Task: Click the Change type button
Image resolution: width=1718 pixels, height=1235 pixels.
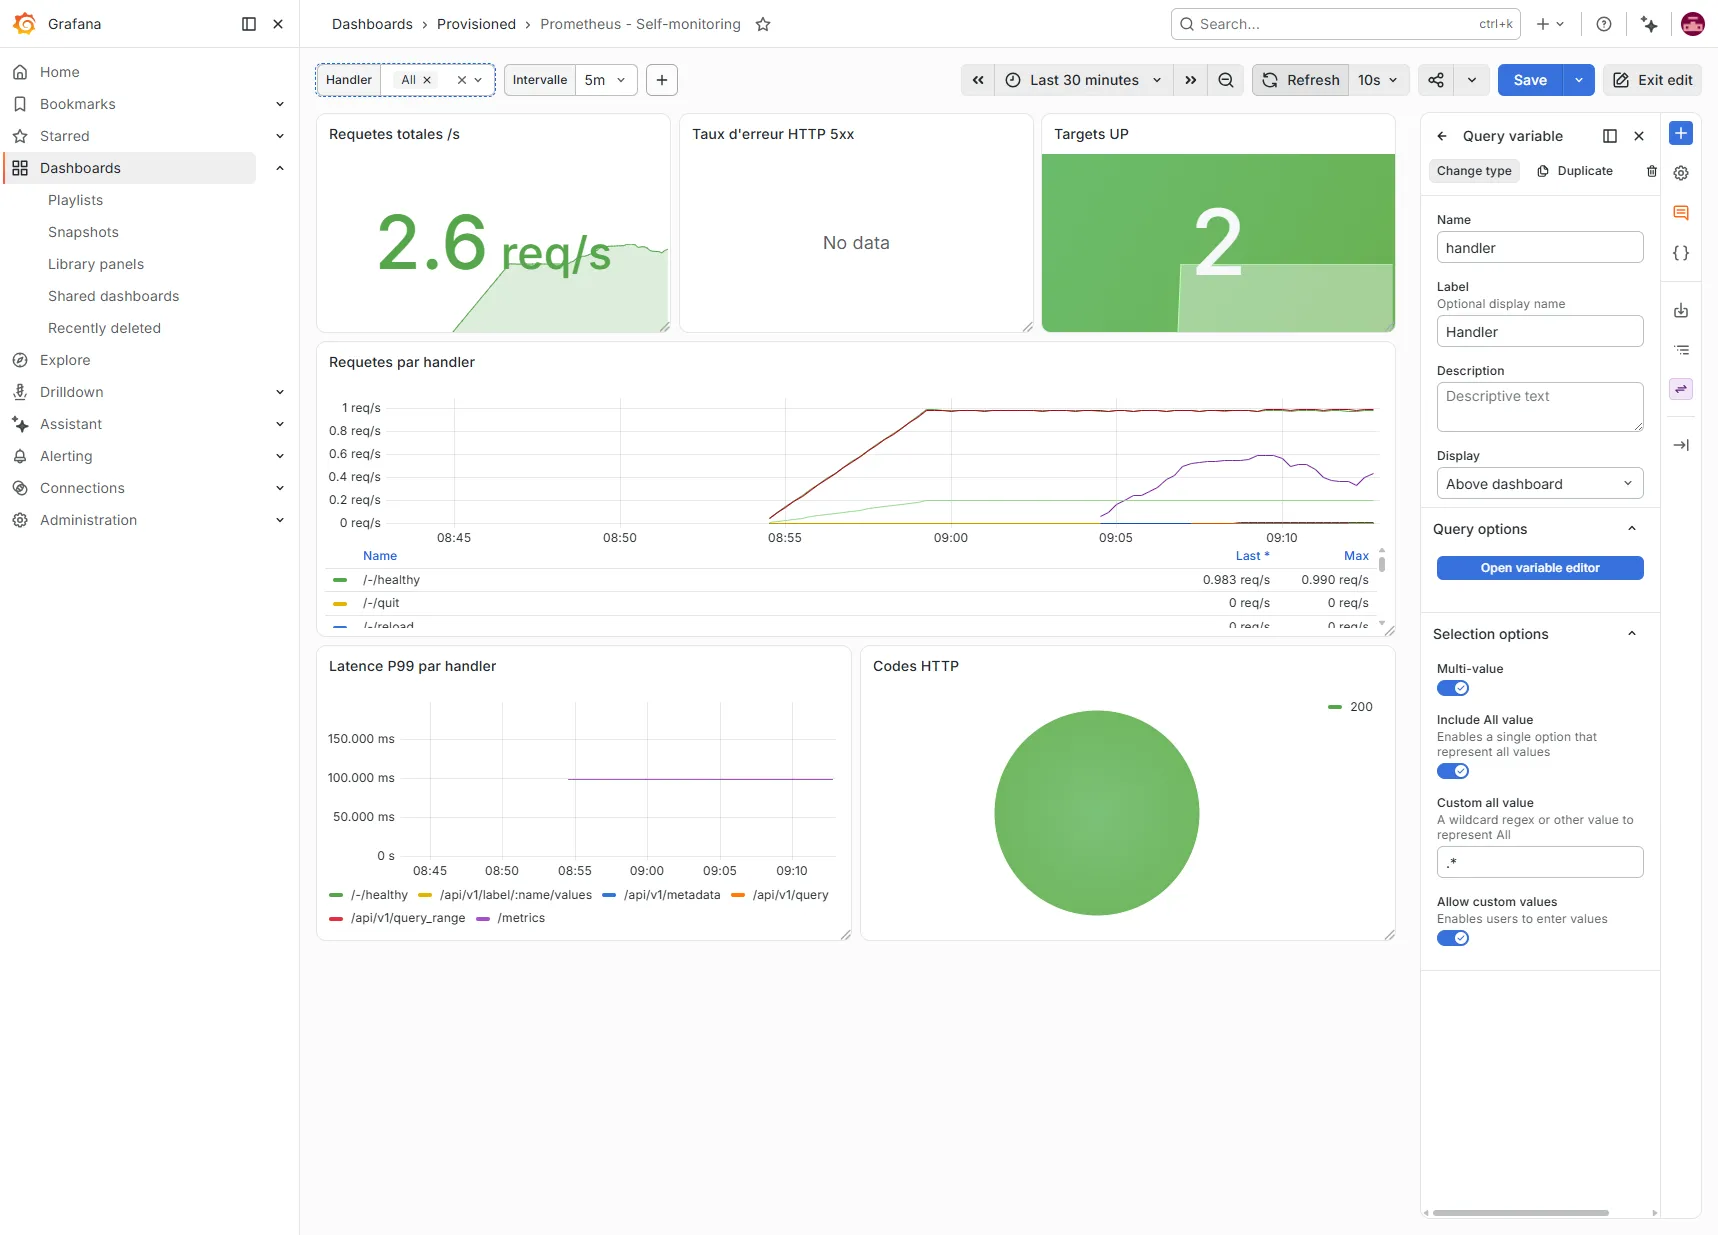Action: pyautogui.click(x=1474, y=171)
